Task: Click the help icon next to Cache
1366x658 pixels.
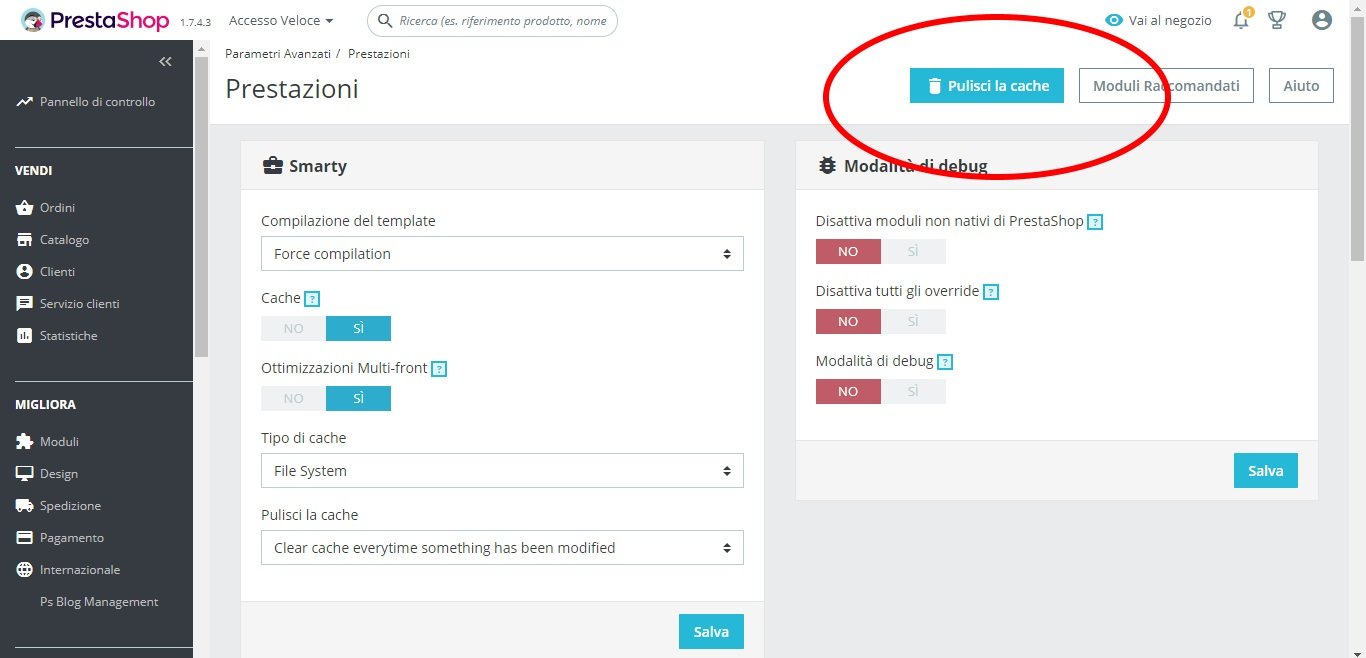Action: (312, 298)
